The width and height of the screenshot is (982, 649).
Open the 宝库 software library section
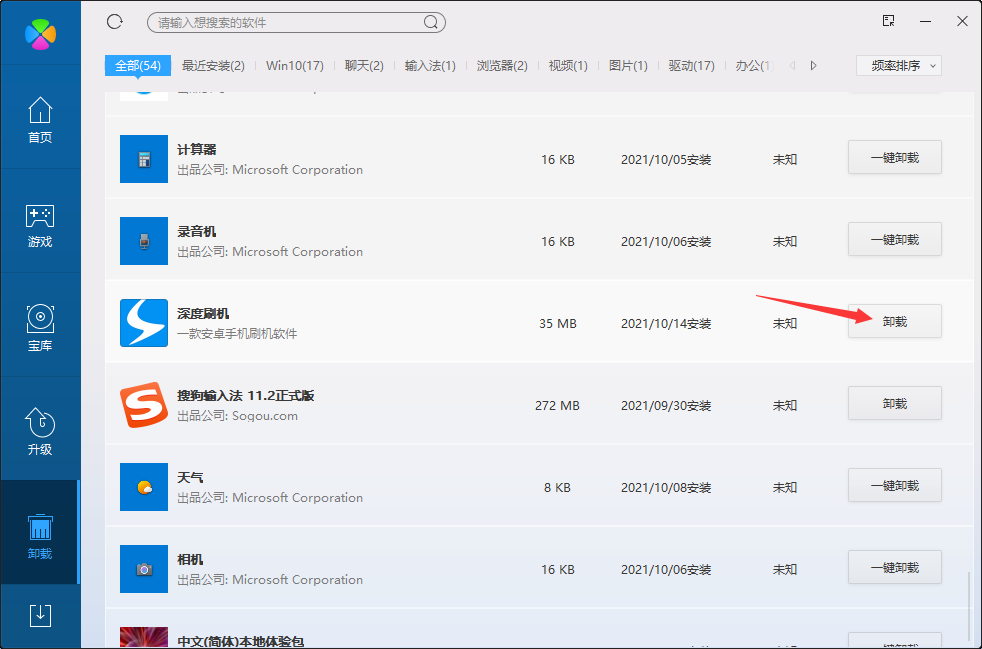click(40, 328)
